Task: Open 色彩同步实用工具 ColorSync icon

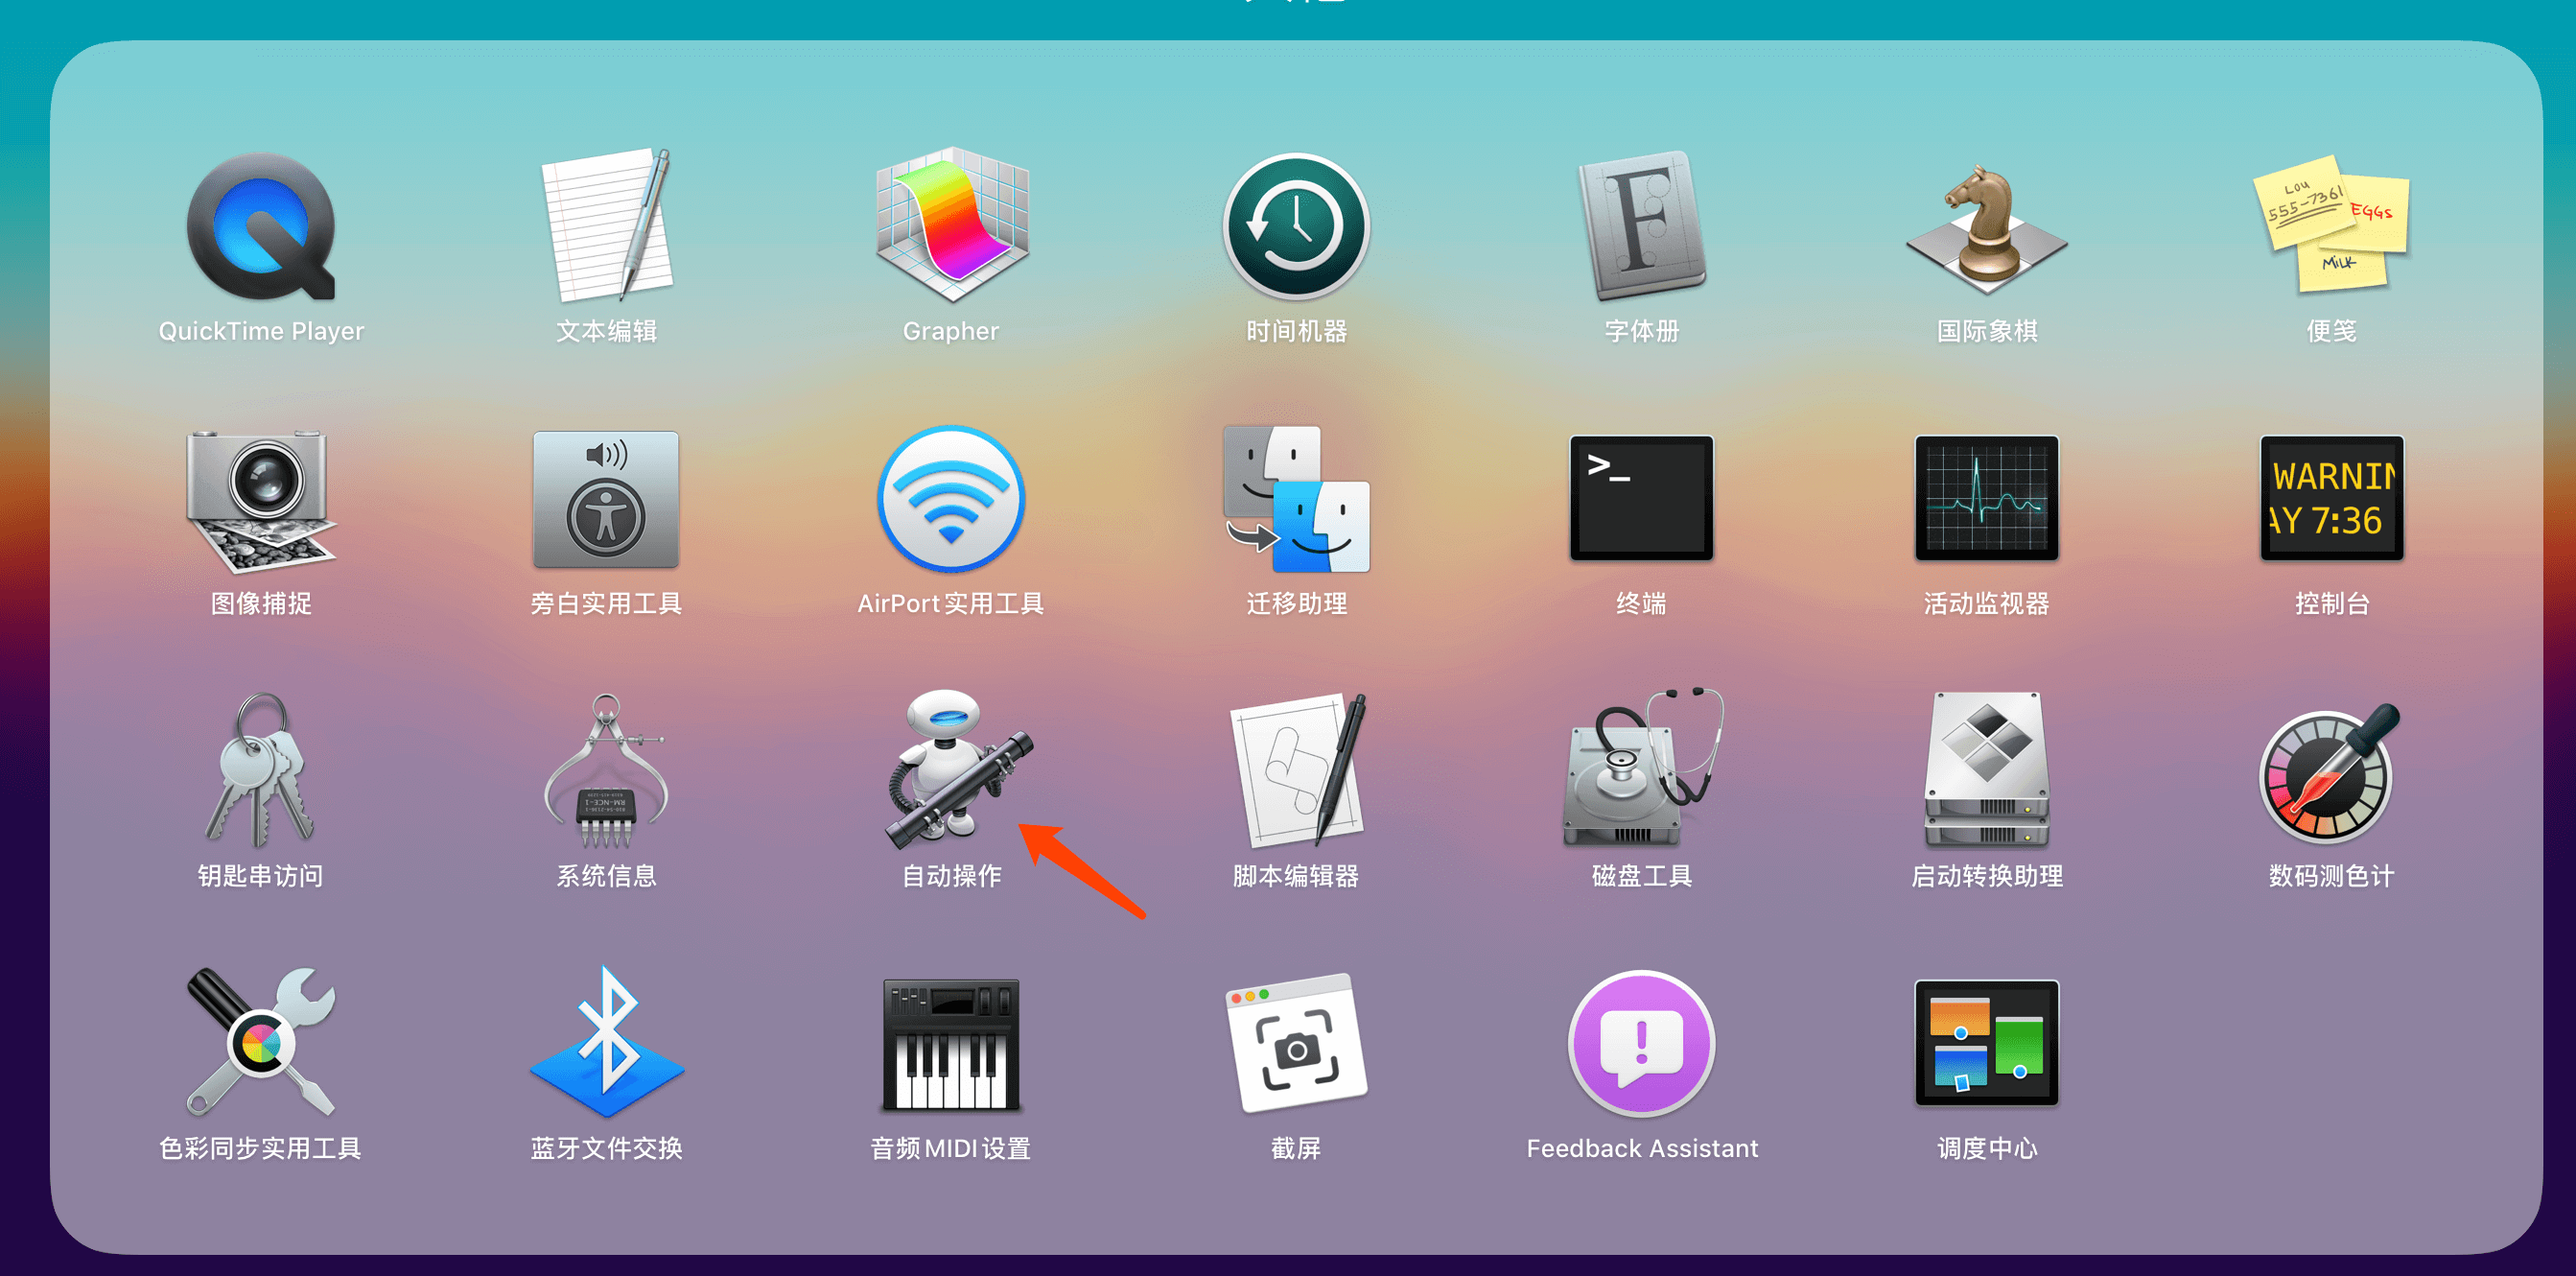Action: click(x=261, y=1042)
